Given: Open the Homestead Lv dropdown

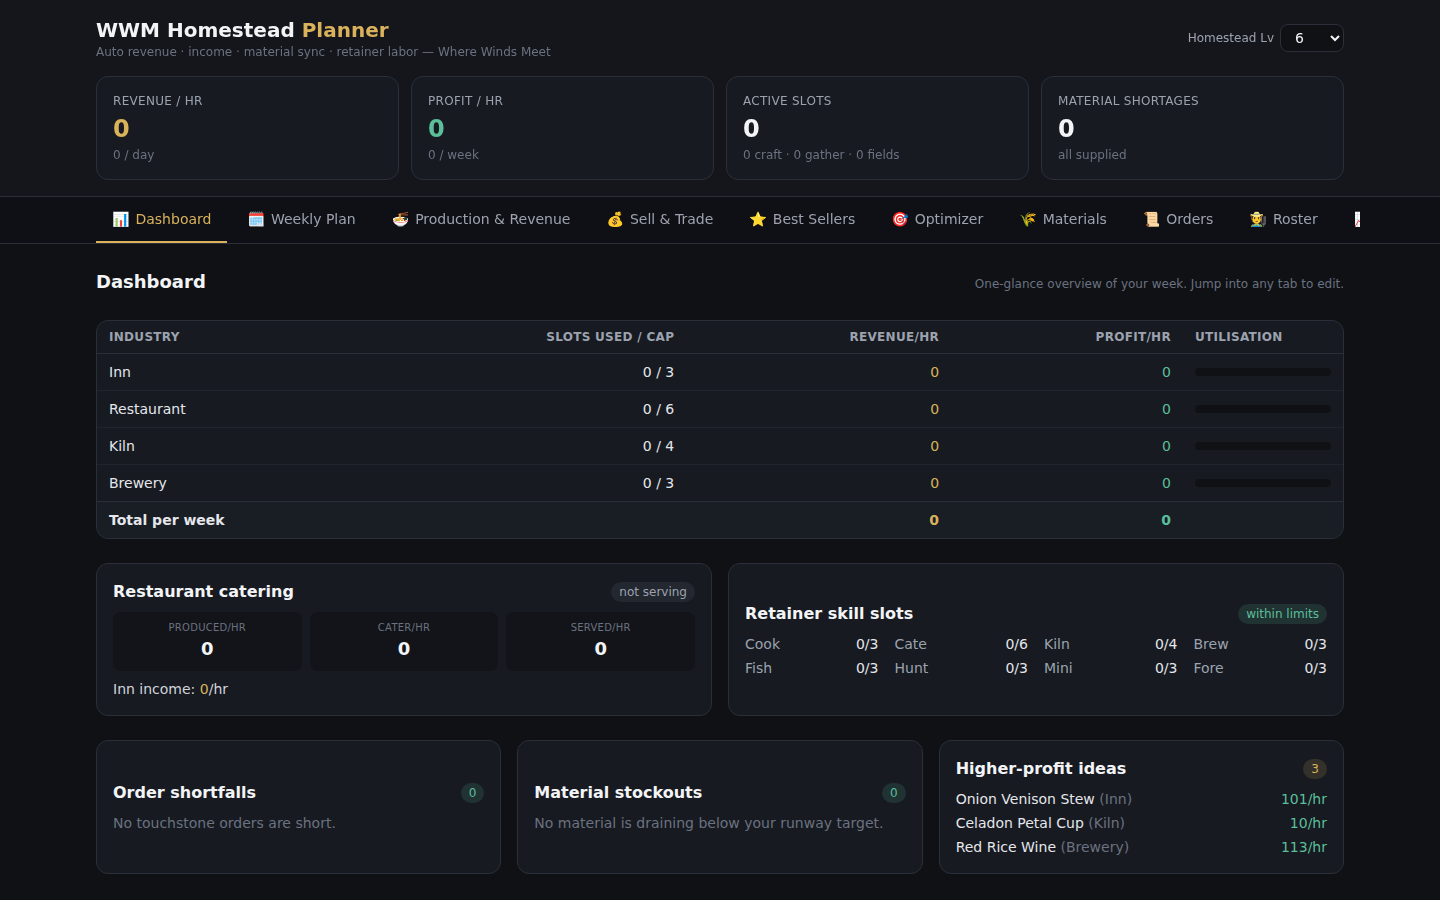Looking at the screenshot, I should click(x=1311, y=38).
